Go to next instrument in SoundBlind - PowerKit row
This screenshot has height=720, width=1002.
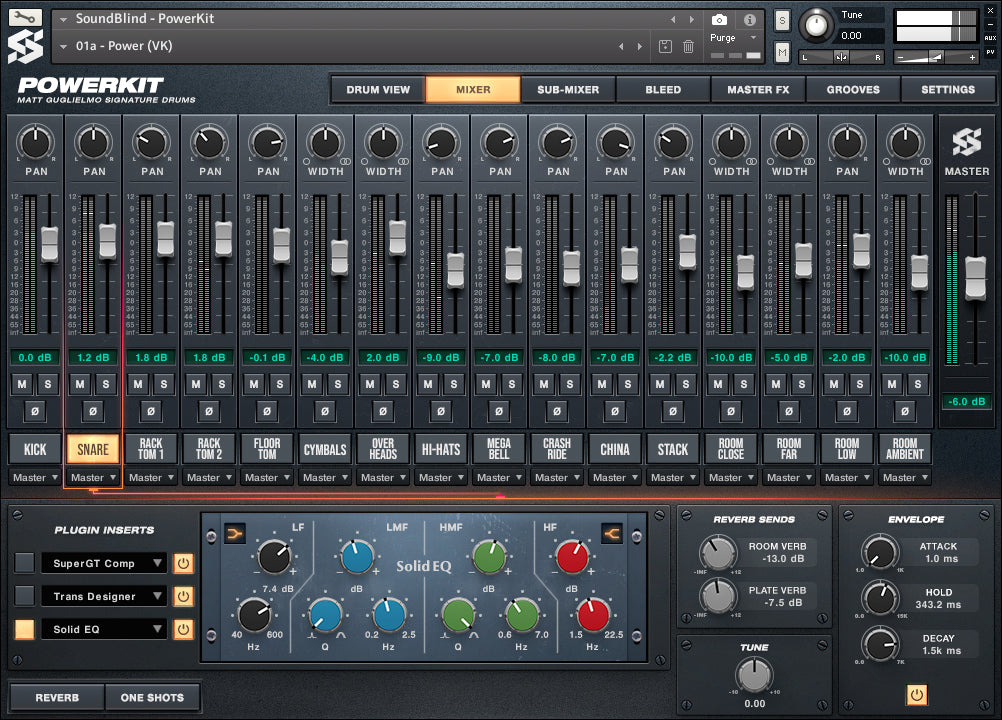pyautogui.click(x=691, y=19)
